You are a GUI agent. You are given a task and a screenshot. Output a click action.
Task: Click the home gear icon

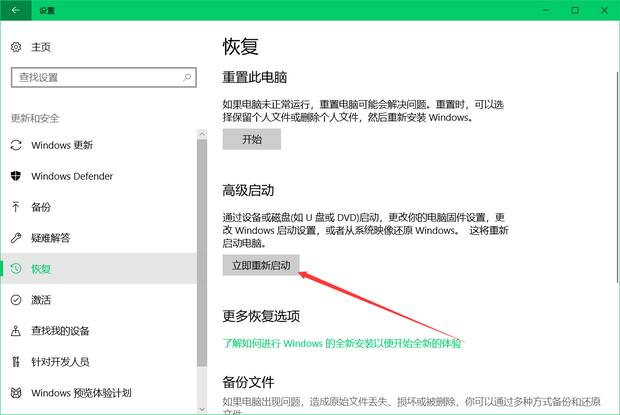click(x=16, y=47)
